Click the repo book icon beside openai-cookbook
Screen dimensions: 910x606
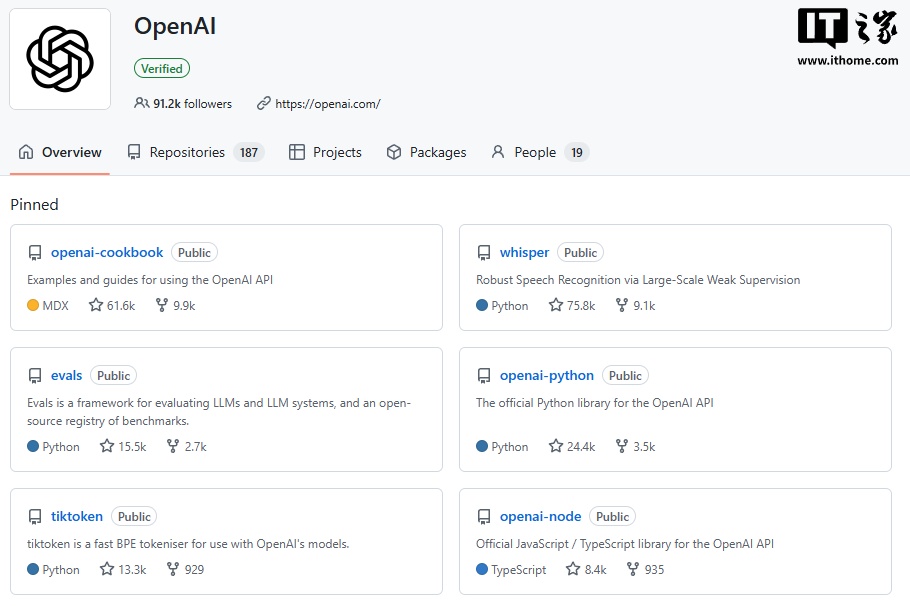tap(35, 252)
